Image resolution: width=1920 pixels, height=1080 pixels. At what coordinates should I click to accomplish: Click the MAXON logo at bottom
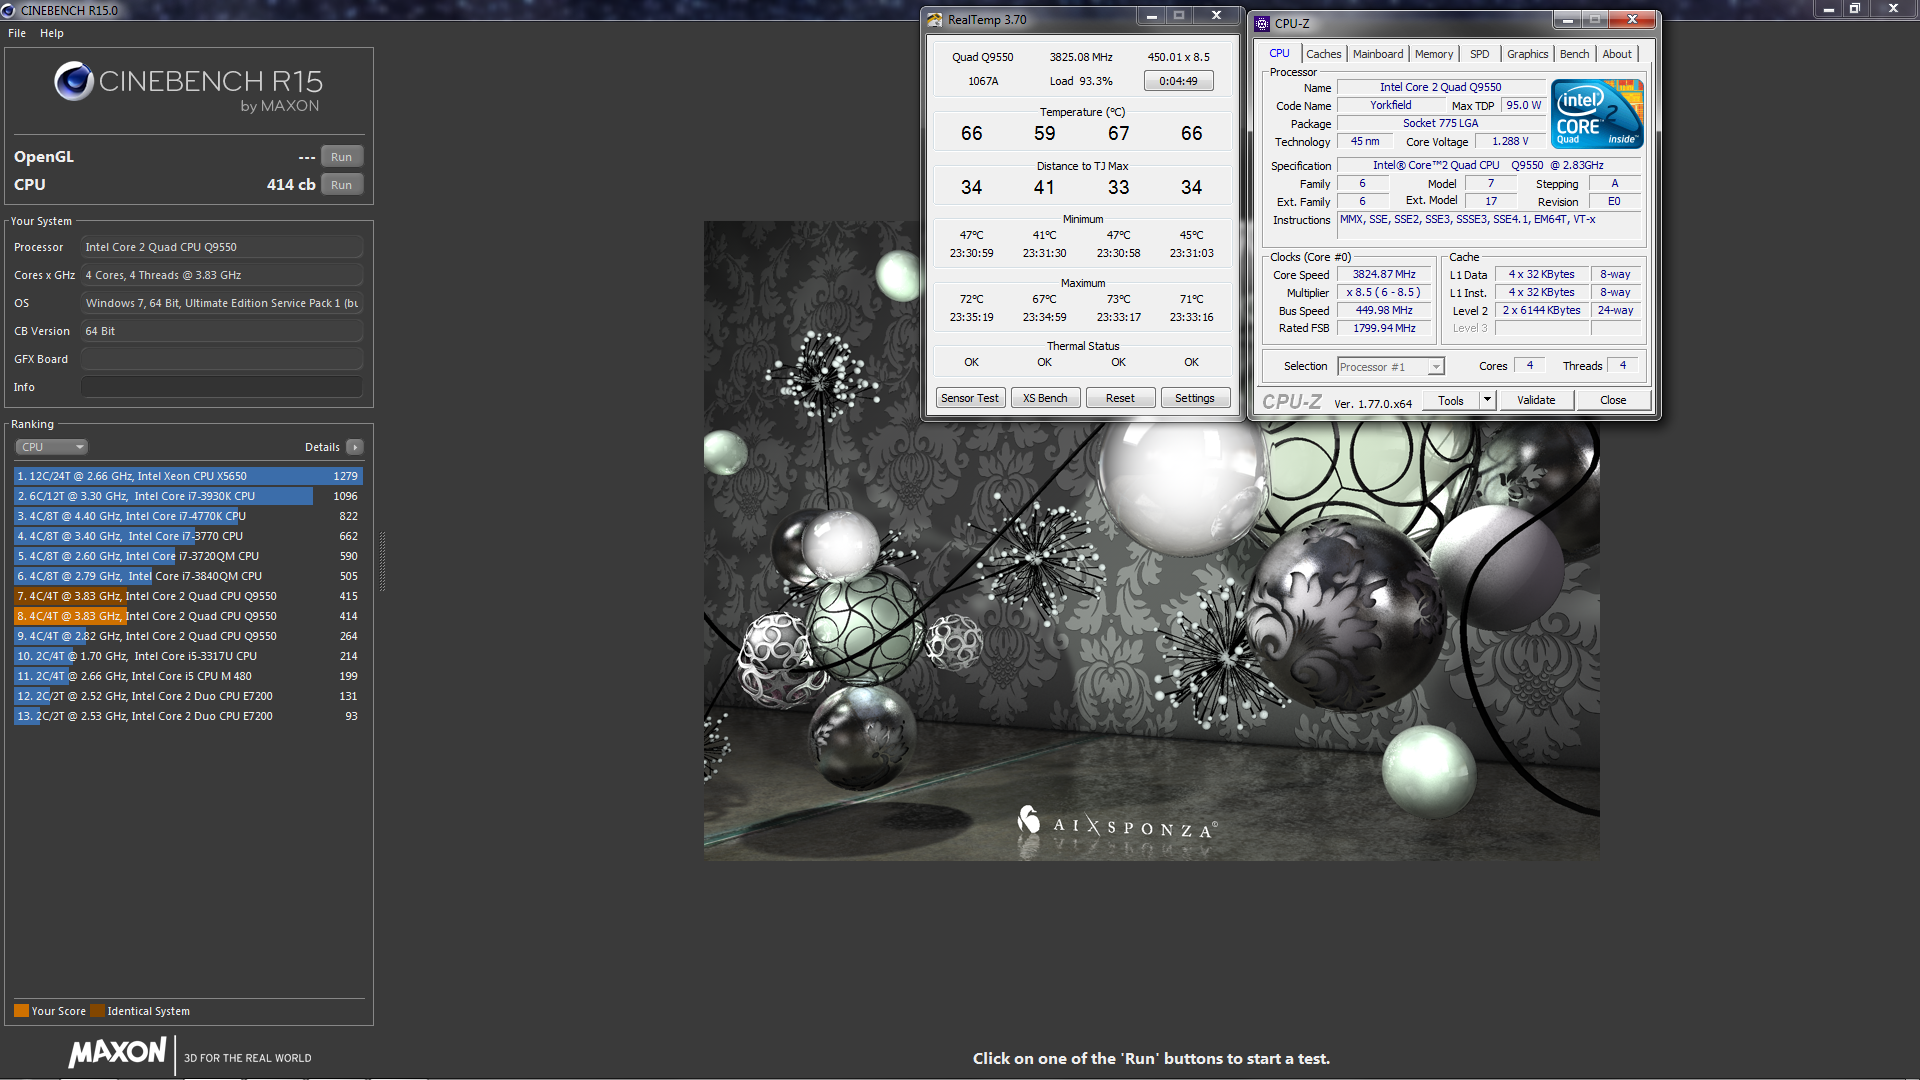117,1053
